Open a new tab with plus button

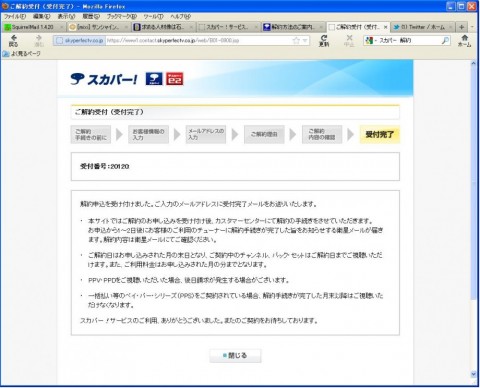[461, 27]
